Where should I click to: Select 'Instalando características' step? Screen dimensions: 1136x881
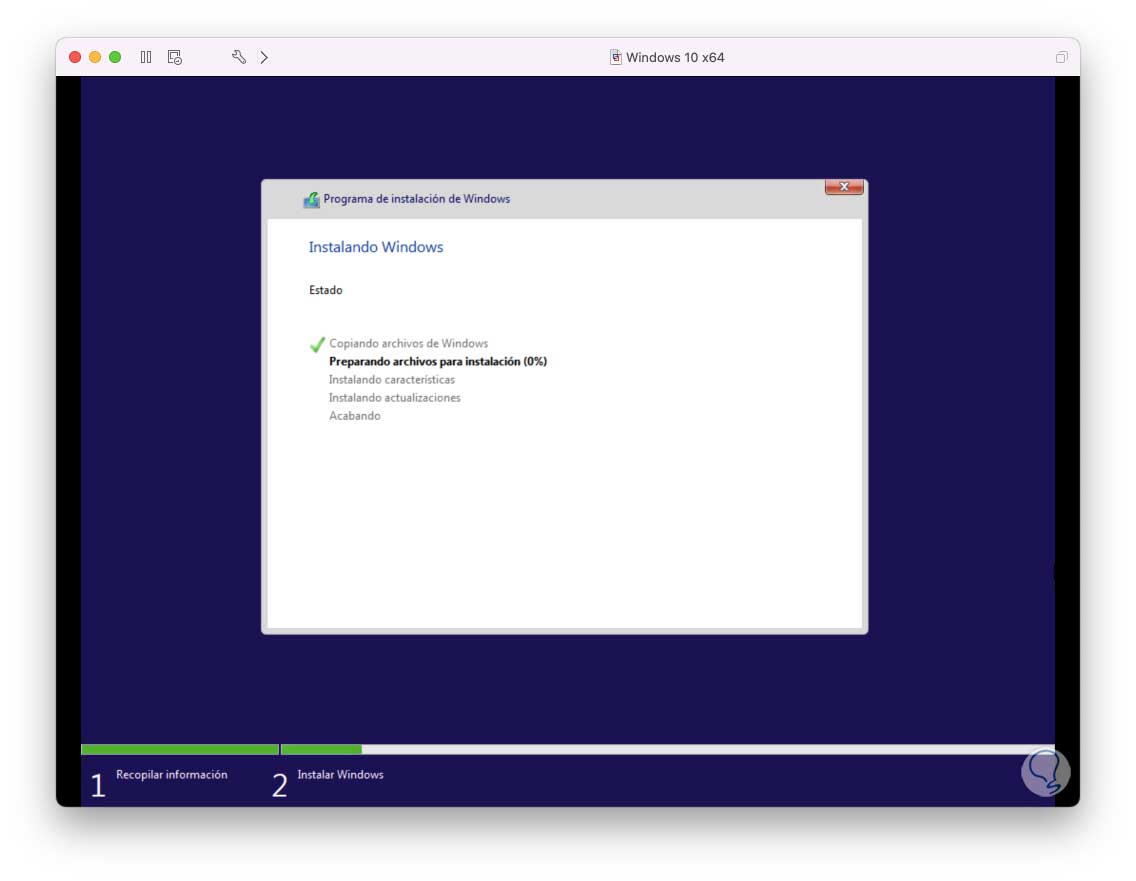392,380
